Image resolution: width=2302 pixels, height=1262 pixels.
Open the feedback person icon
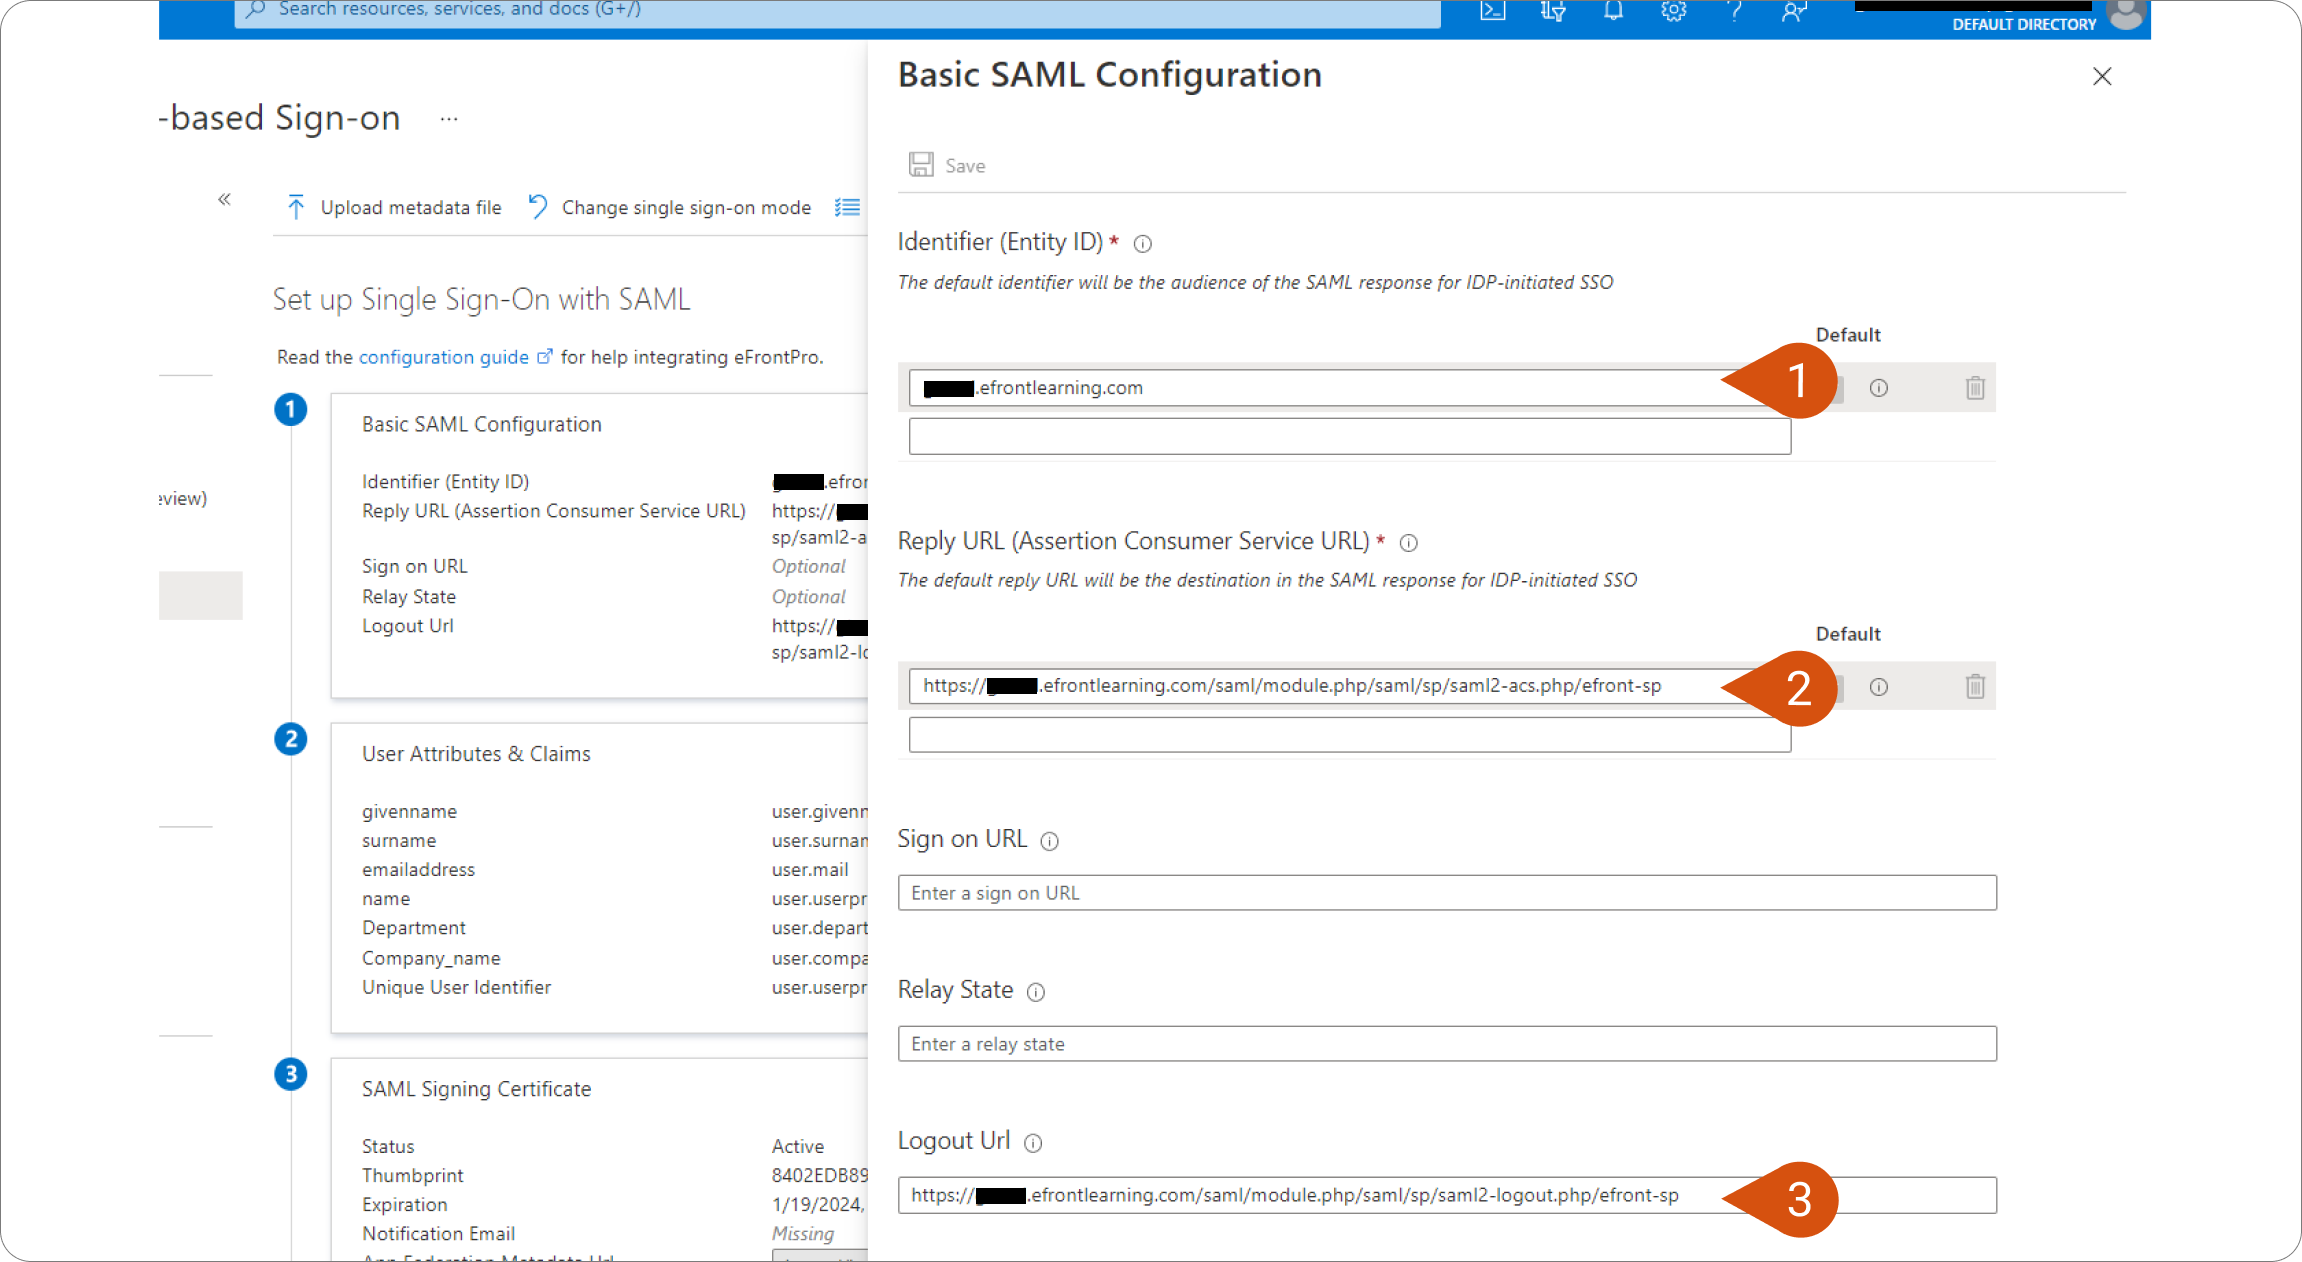click(1793, 11)
